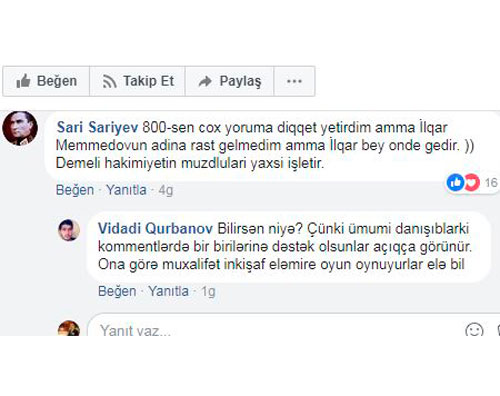Click the share arrow icon beside Paylaş

point(205,81)
